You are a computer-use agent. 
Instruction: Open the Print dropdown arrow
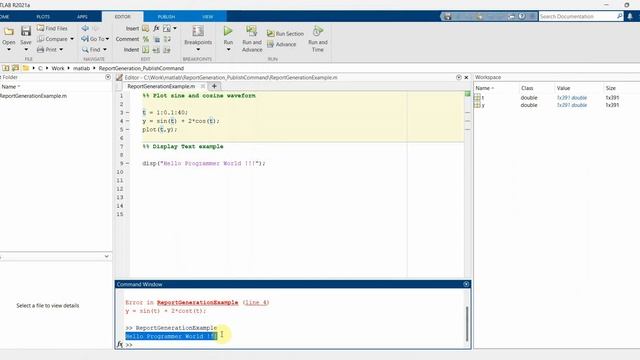coord(61,49)
